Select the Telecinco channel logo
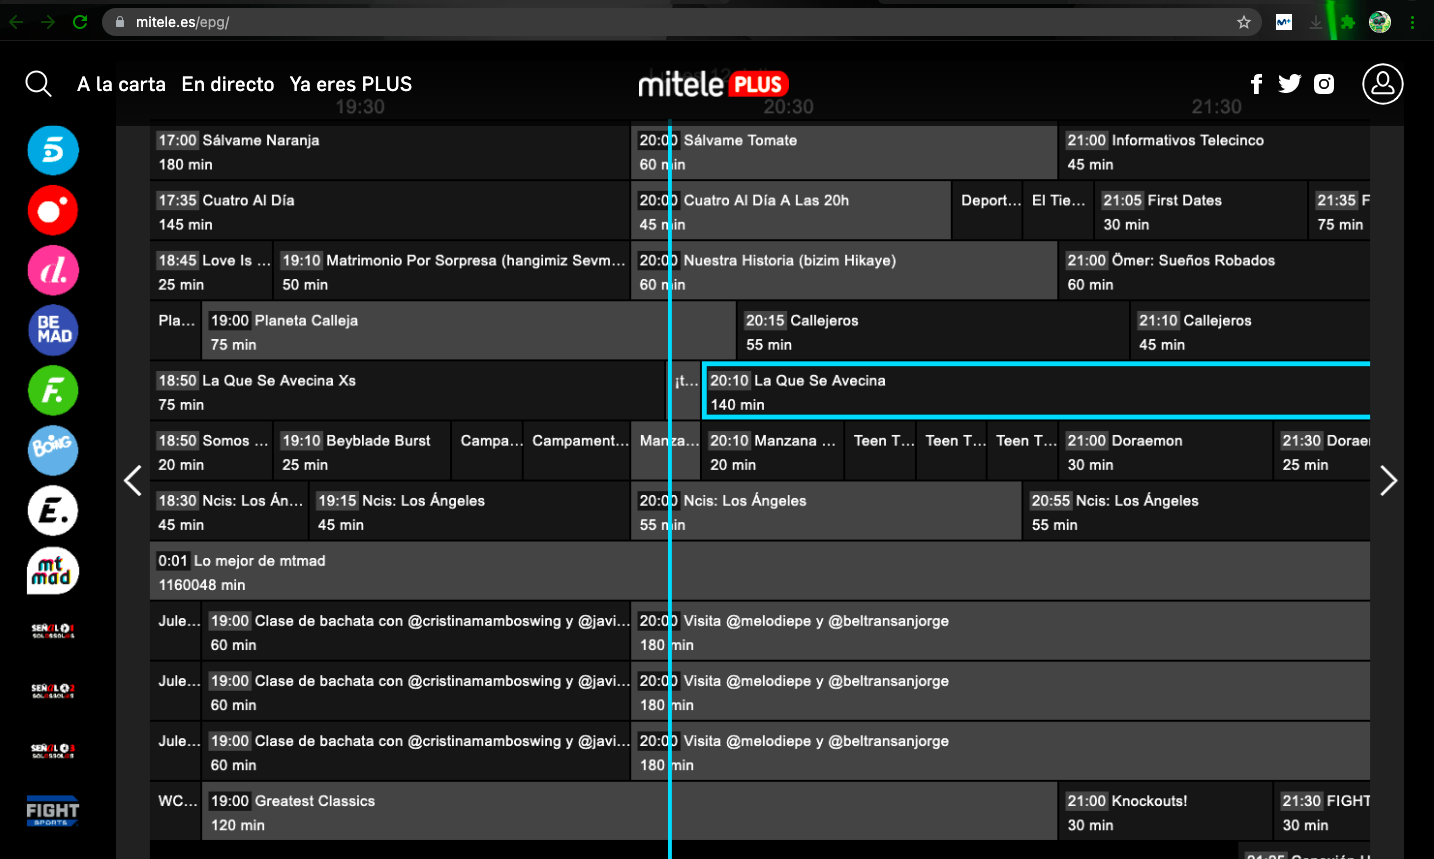 [x=53, y=151]
